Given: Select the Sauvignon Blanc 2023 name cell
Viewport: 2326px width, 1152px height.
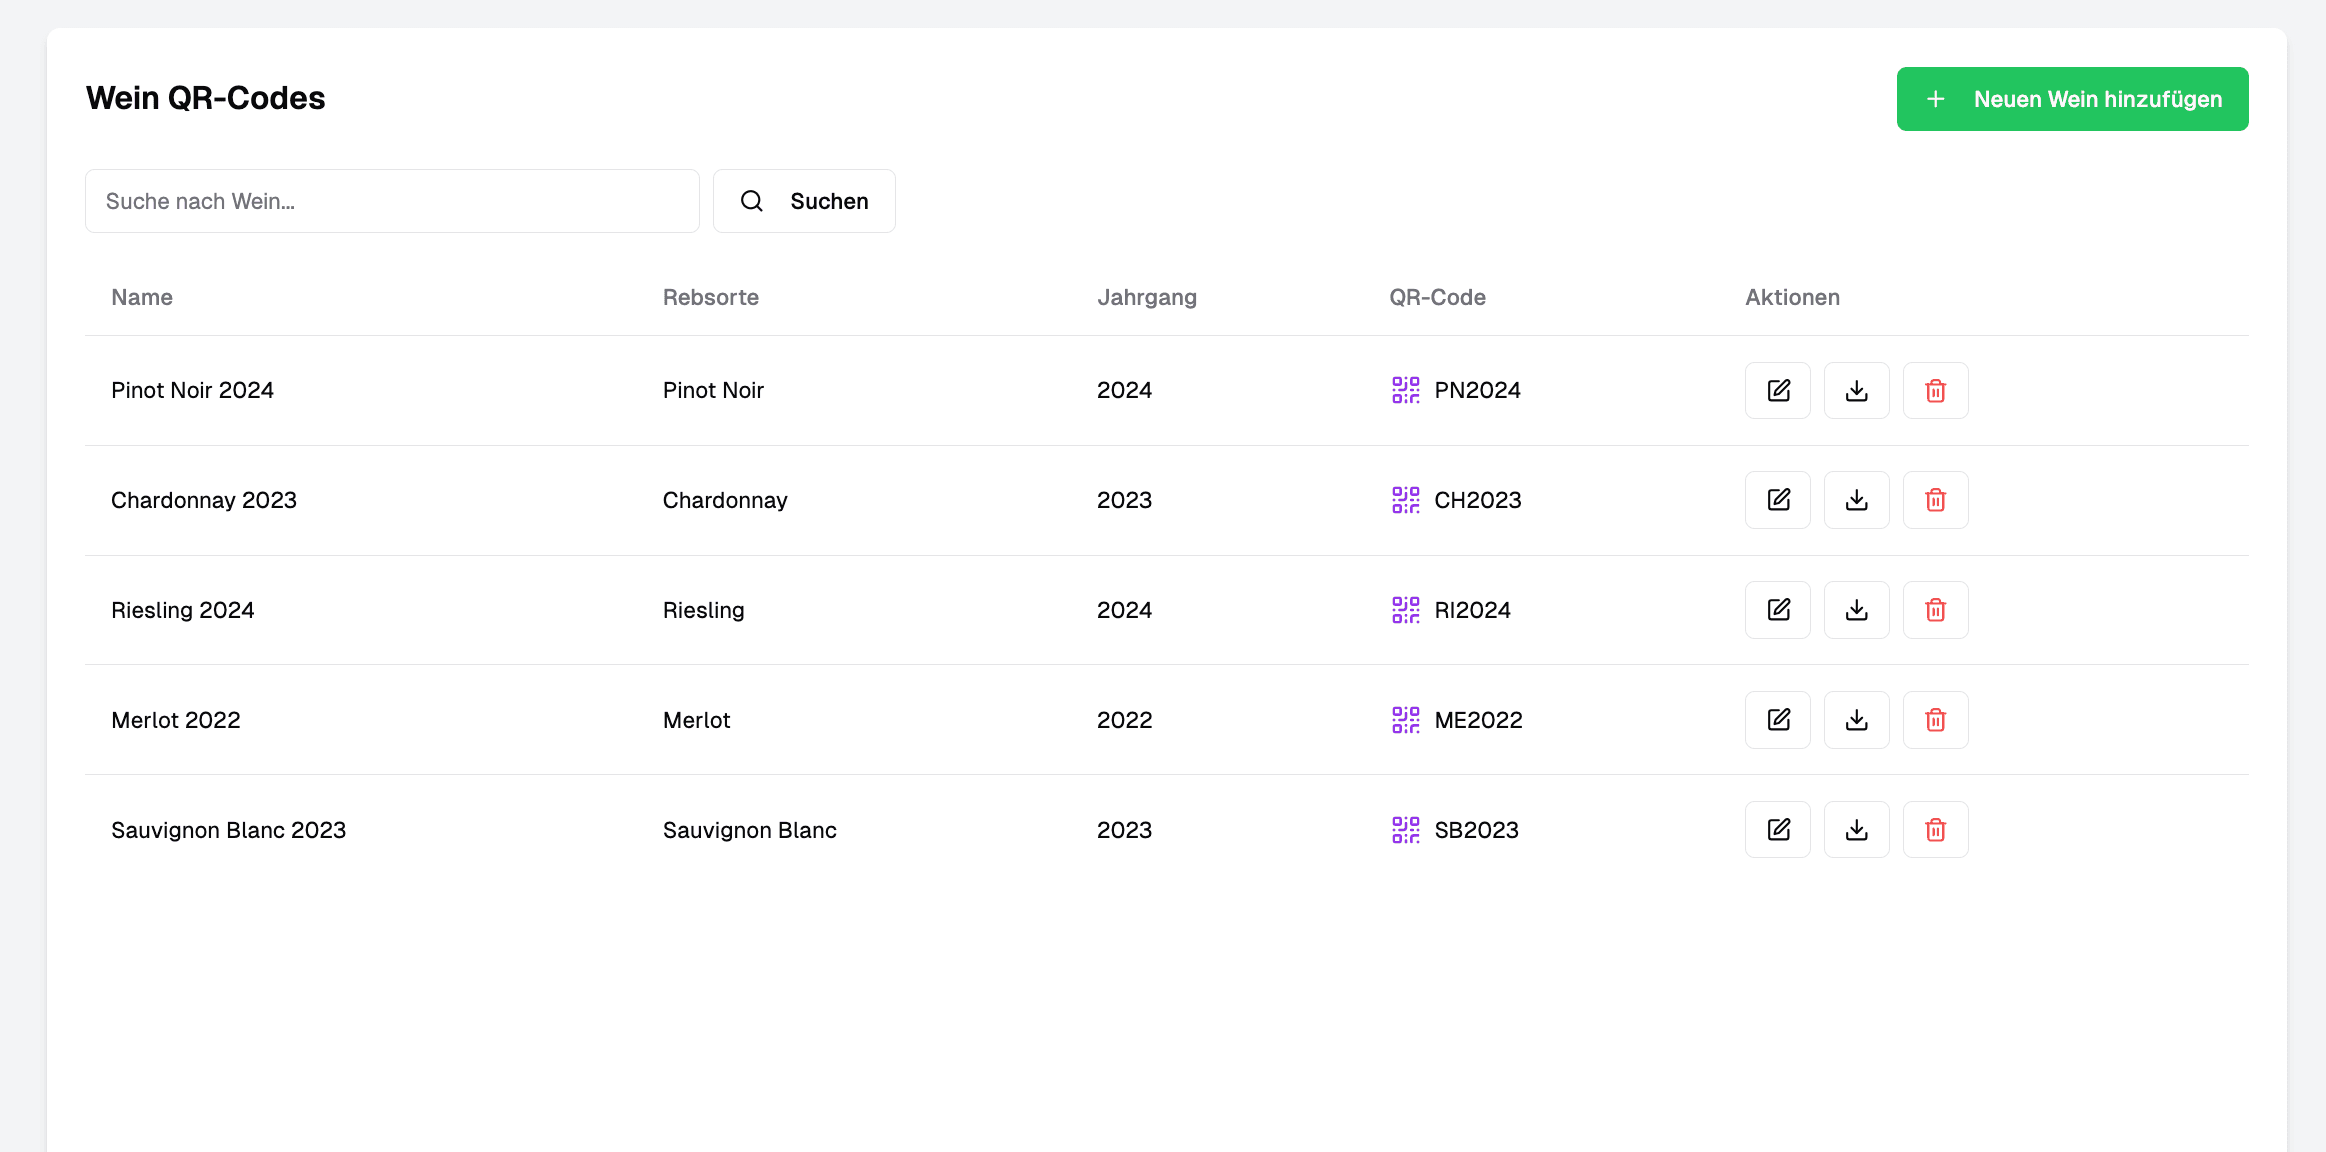Looking at the screenshot, I should [x=229, y=830].
